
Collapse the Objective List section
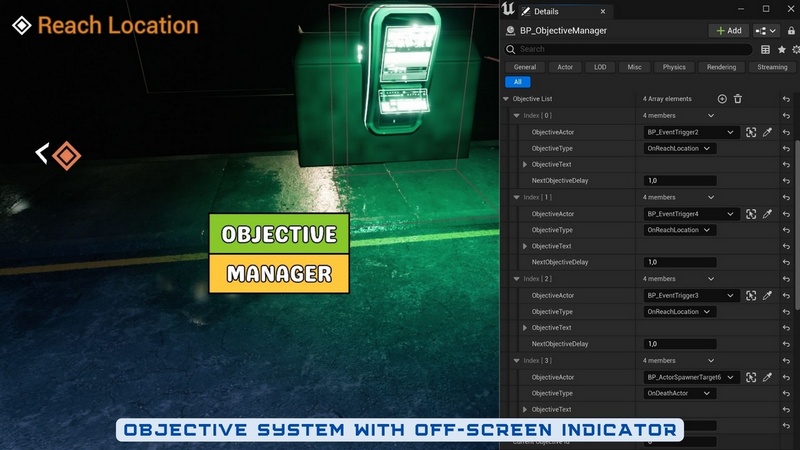pos(506,99)
